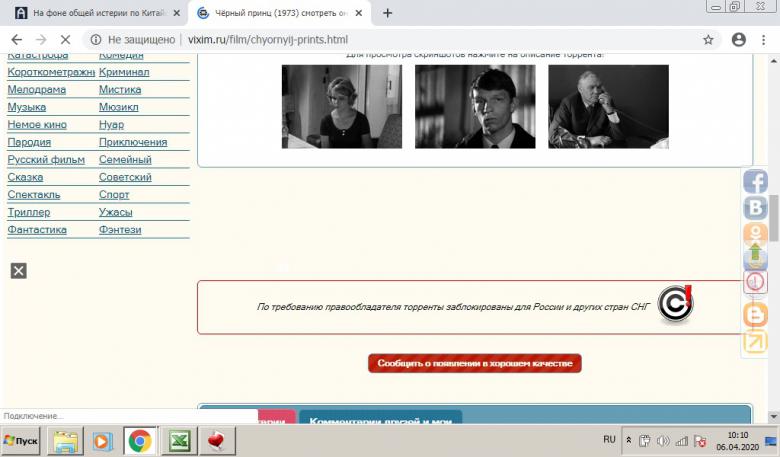Open site security info icon
This screenshot has height=457, width=780.
96,40
